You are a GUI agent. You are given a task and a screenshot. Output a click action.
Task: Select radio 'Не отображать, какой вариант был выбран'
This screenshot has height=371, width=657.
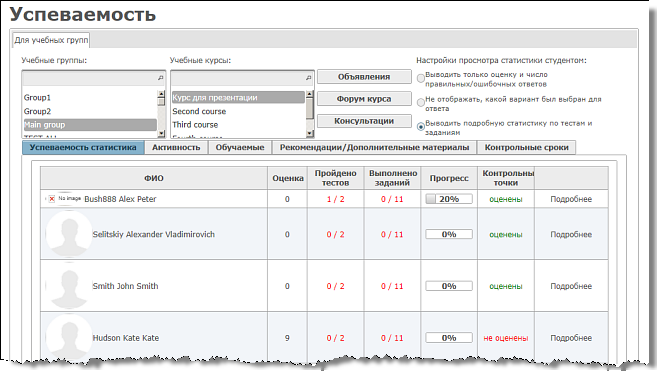(421, 103)
